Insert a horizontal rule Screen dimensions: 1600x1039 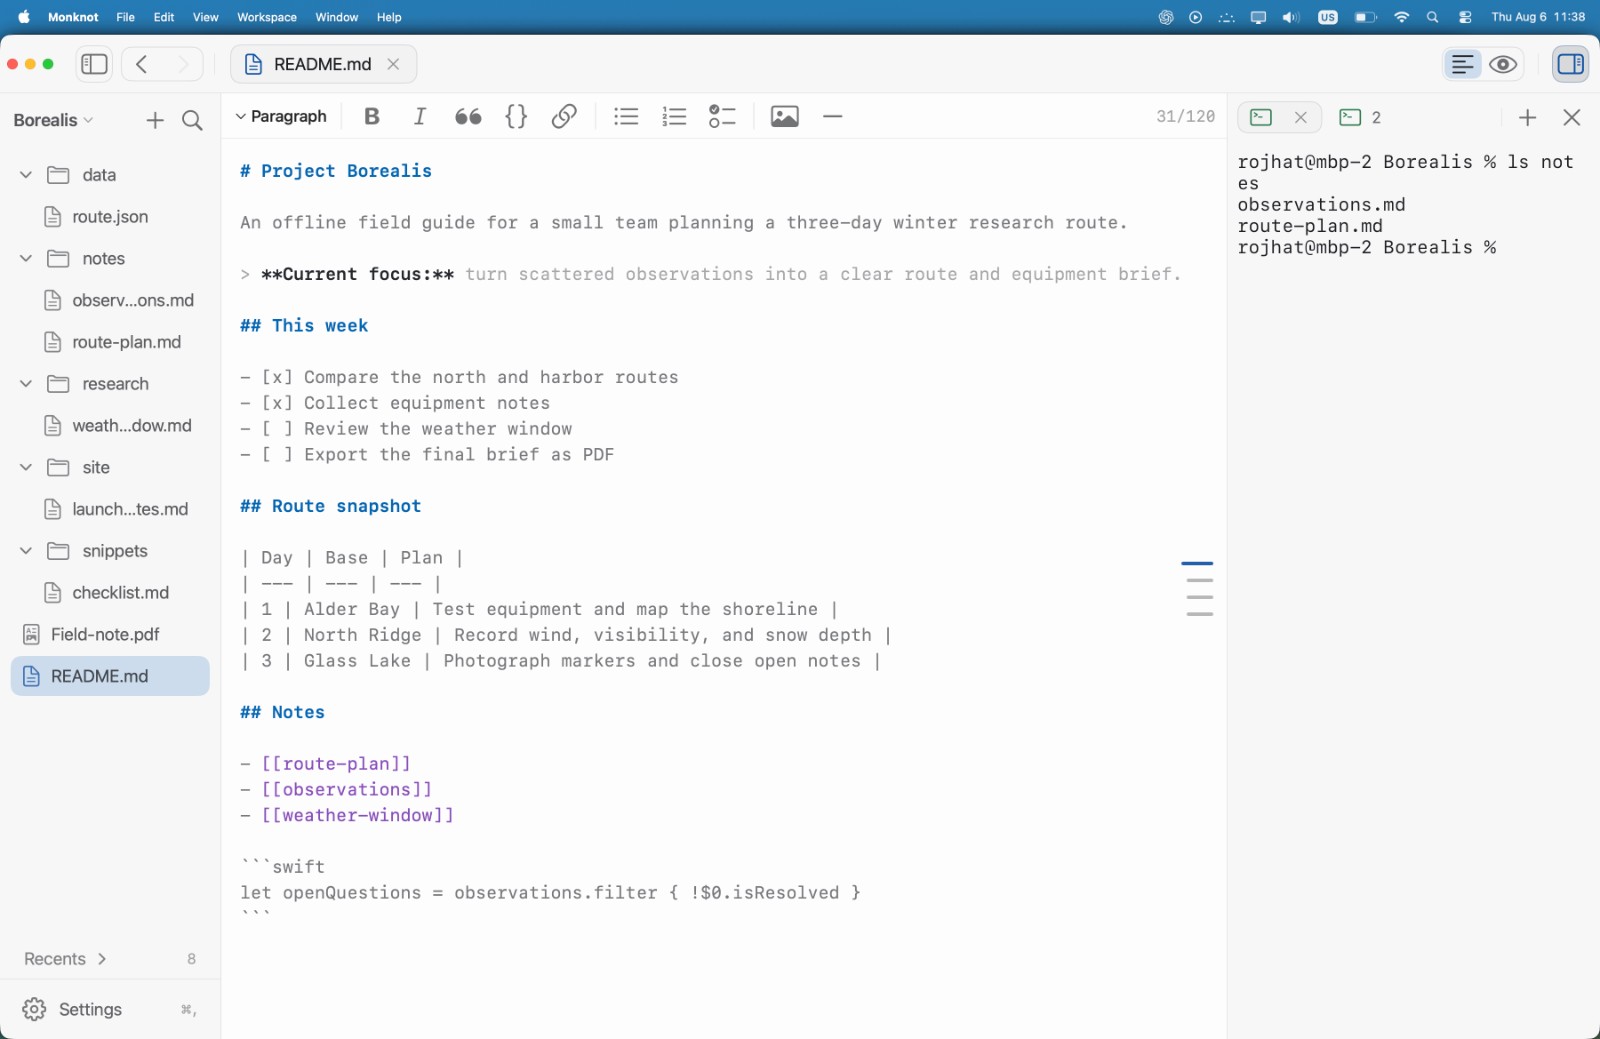pos(832,116)
